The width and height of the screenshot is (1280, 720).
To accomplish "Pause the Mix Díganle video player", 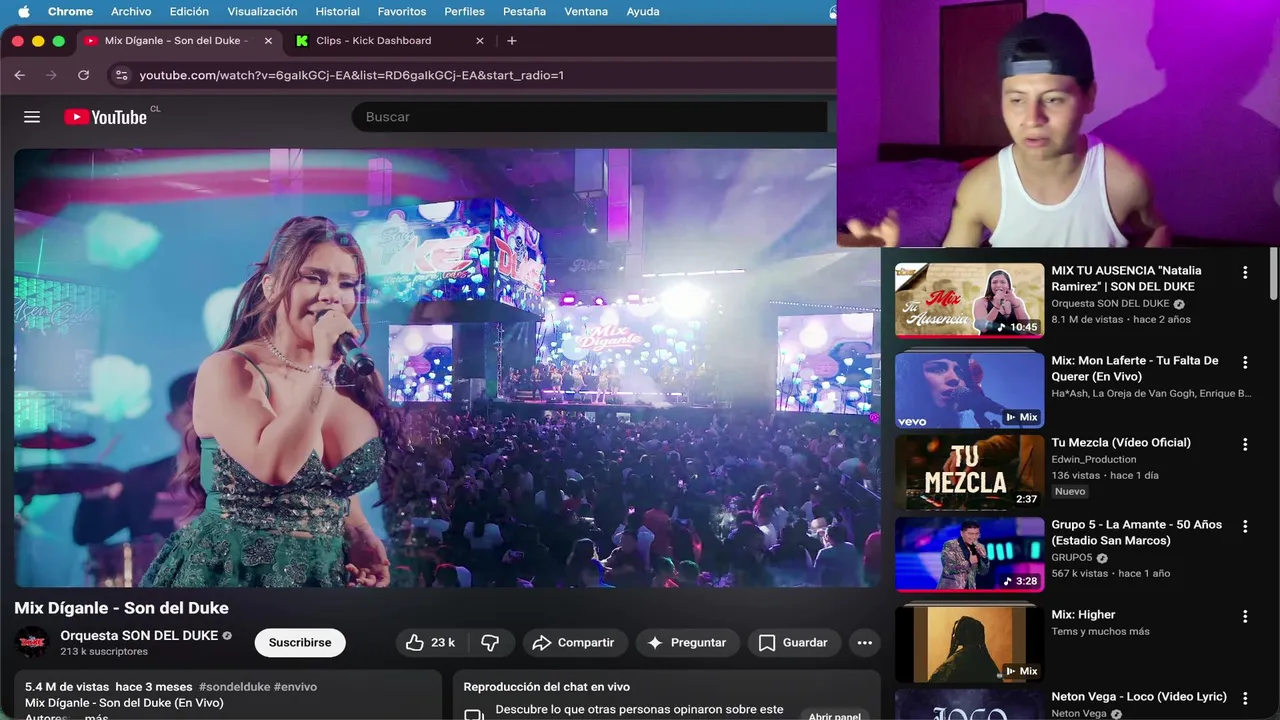I will tap(446, 367).
